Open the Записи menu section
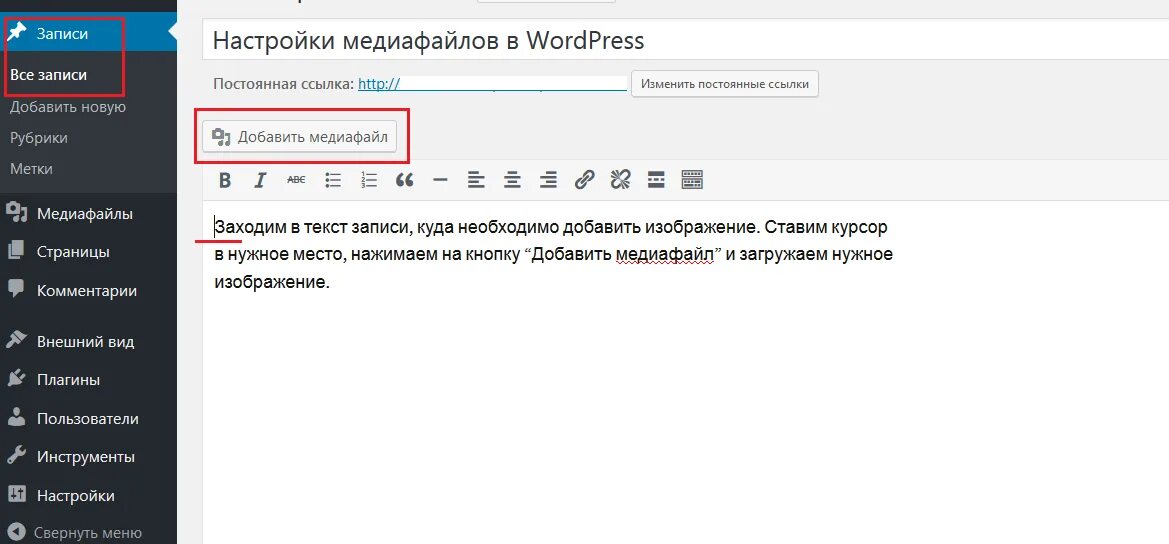This screenshot has height=544, width=1169. (x=88, y=34)
